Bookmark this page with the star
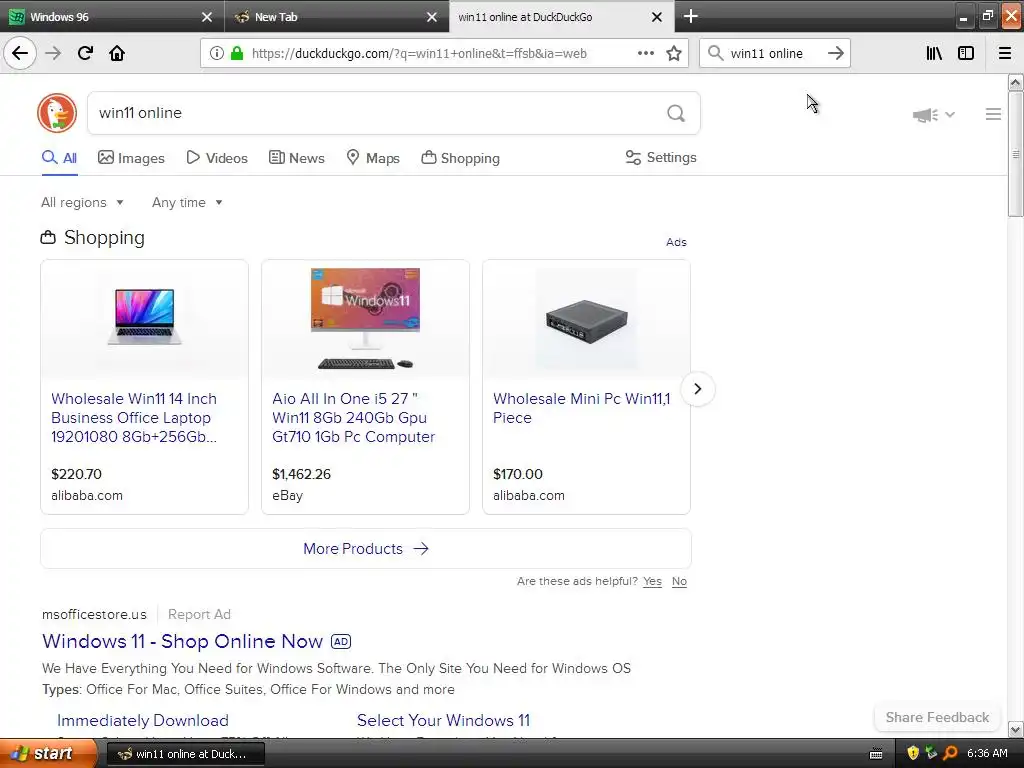The width and height of the screenshot is (1024, 768). coord(674,54)
